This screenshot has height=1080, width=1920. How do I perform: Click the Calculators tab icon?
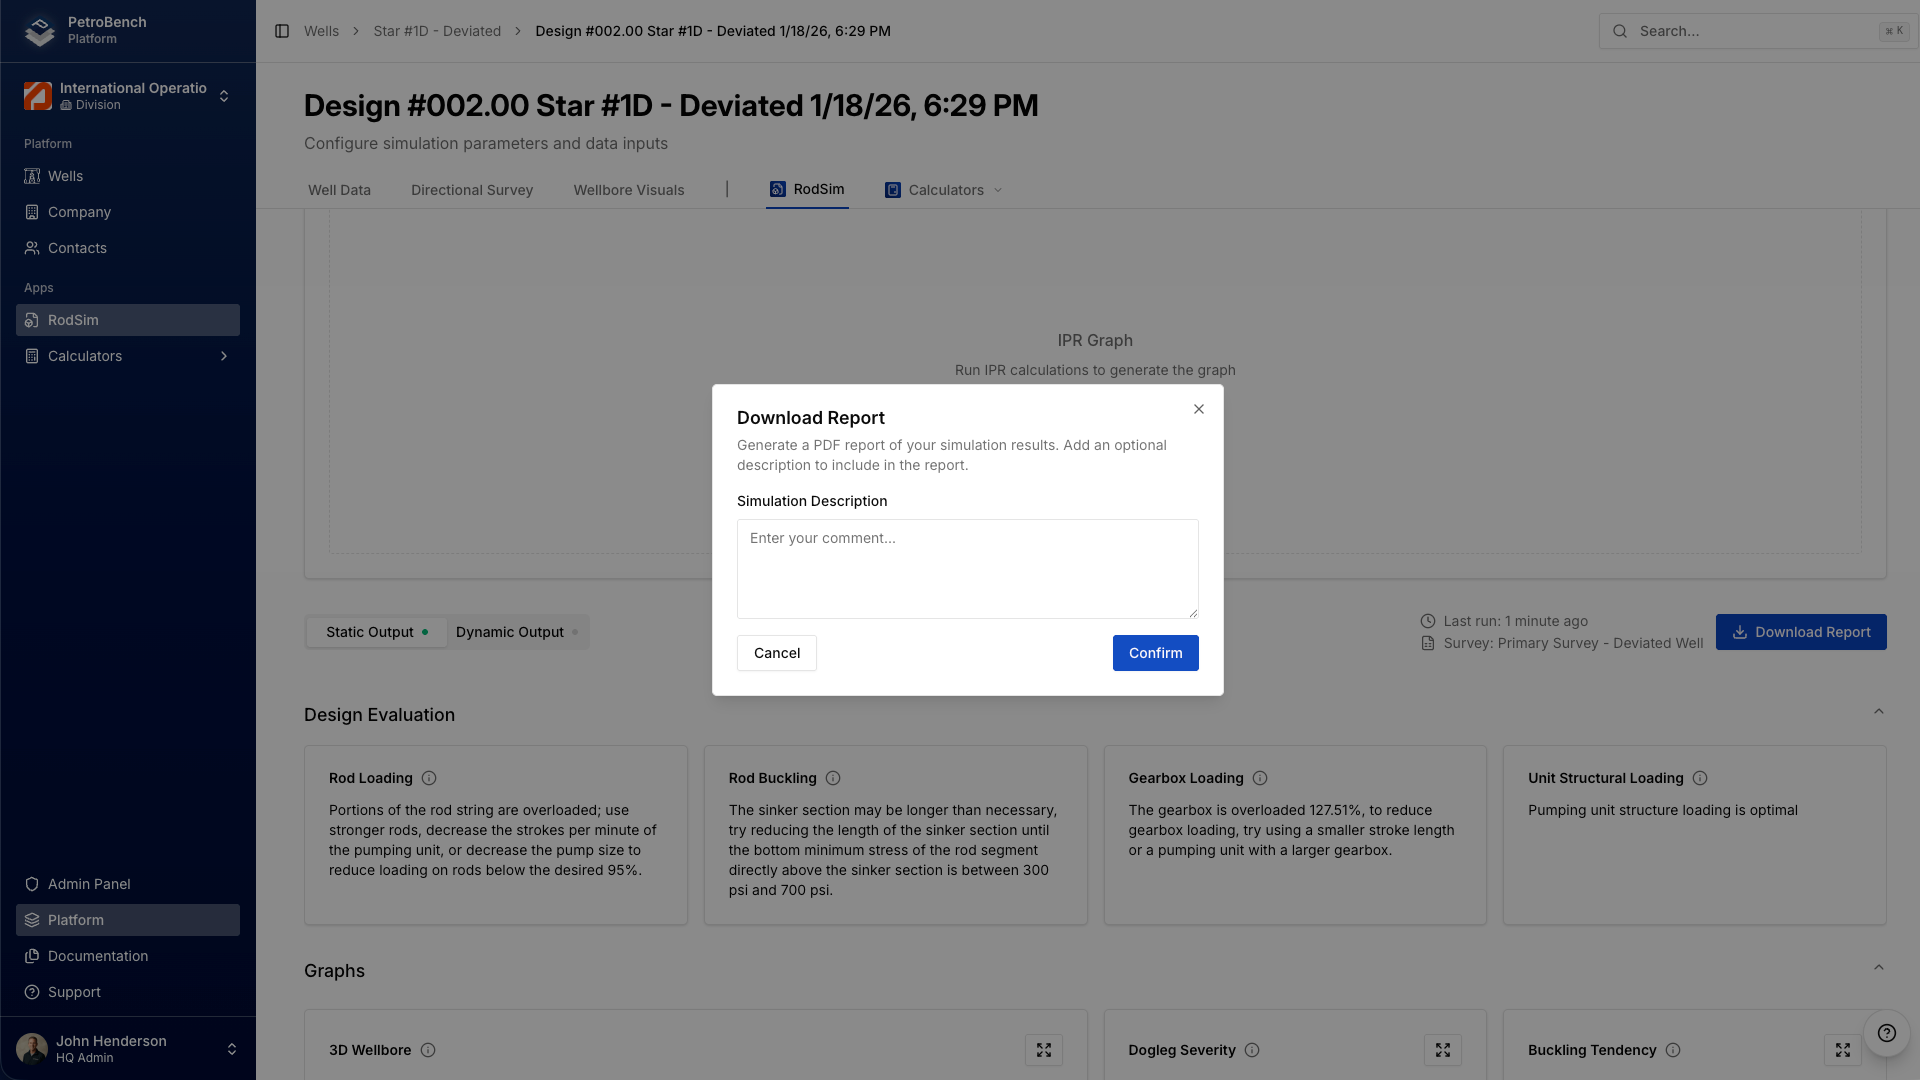point(893,190)
